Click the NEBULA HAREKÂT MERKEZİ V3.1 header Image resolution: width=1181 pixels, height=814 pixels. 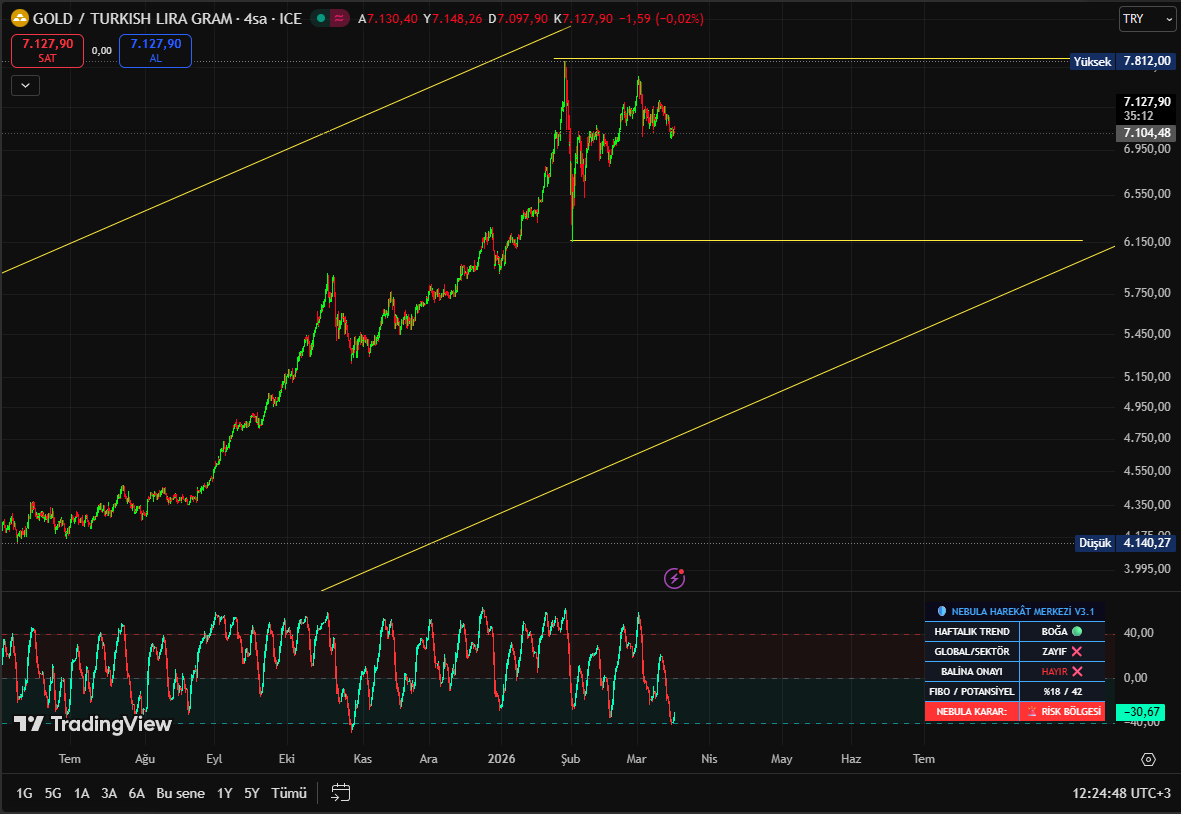[1015, 611]
